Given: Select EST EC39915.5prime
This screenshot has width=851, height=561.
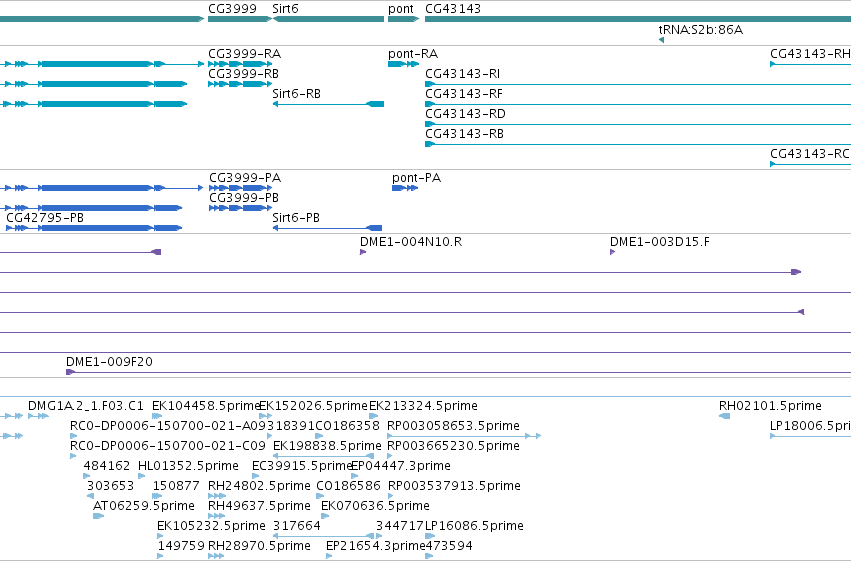Looking at the screenshot, I should click(x=301, y=466).
